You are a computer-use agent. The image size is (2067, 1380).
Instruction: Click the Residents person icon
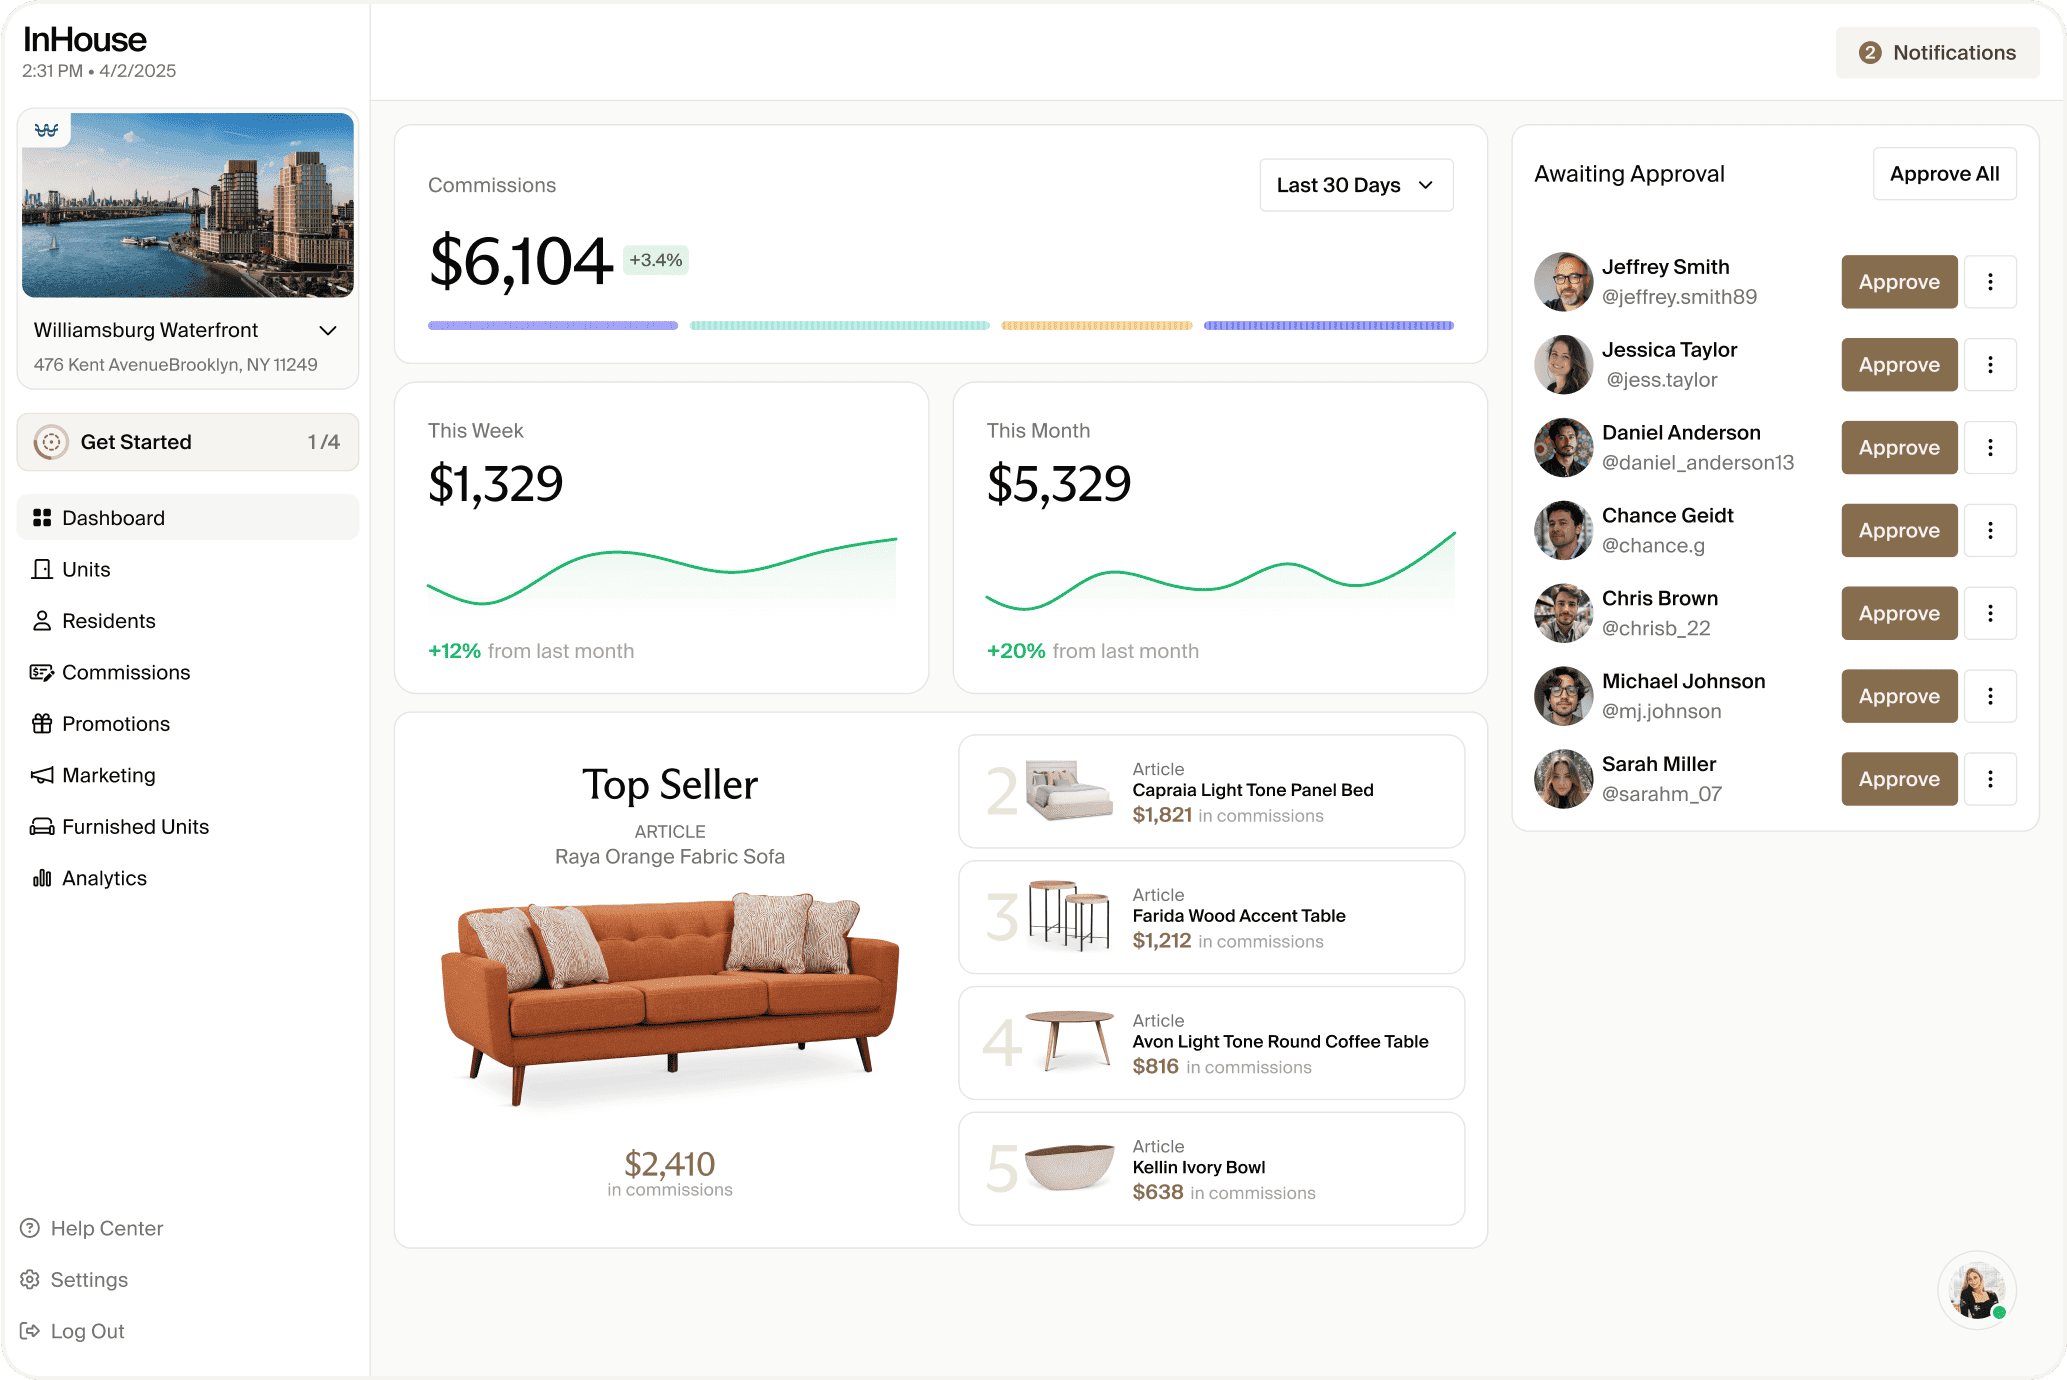click(41, 621)
